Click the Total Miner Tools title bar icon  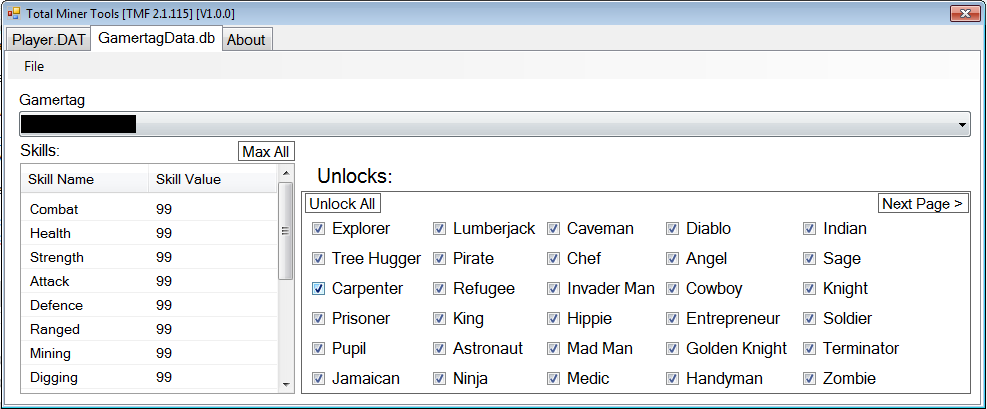pyautogui.click(x=13, y=13)
